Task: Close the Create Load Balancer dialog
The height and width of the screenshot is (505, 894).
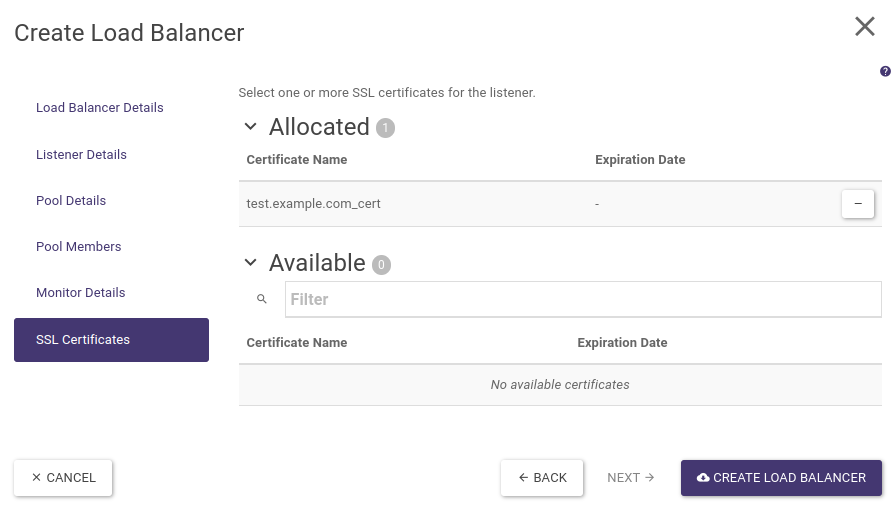Action: pyautogui.click(x=865, y=27)
